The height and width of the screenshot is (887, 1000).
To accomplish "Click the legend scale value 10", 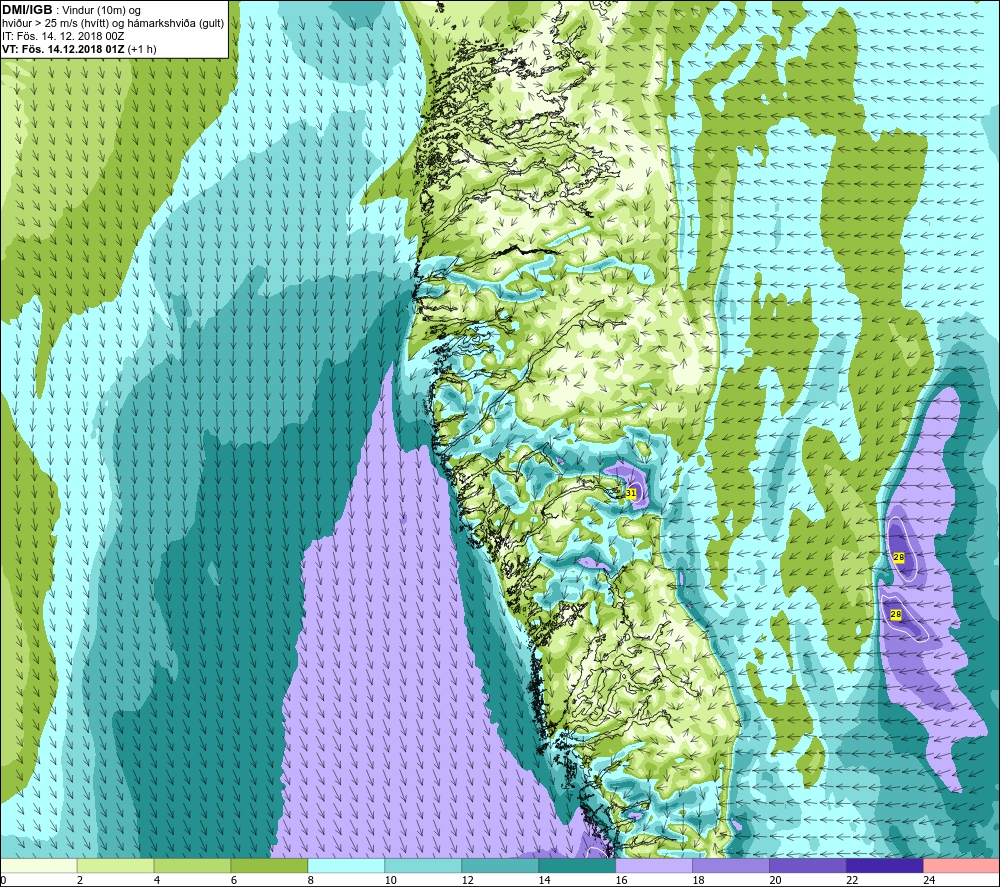I will tap(390, 880).
